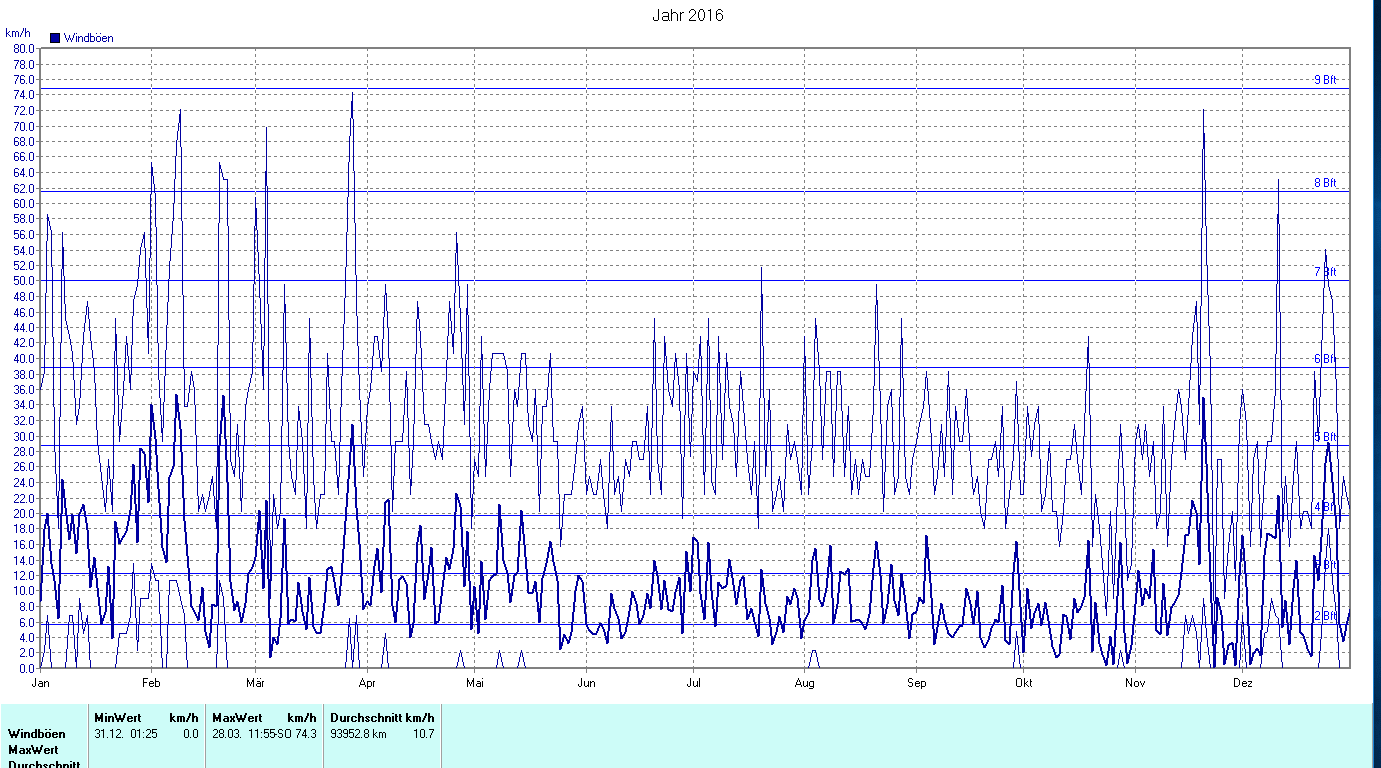Click the 'Okt' month label

point(1023,683)
